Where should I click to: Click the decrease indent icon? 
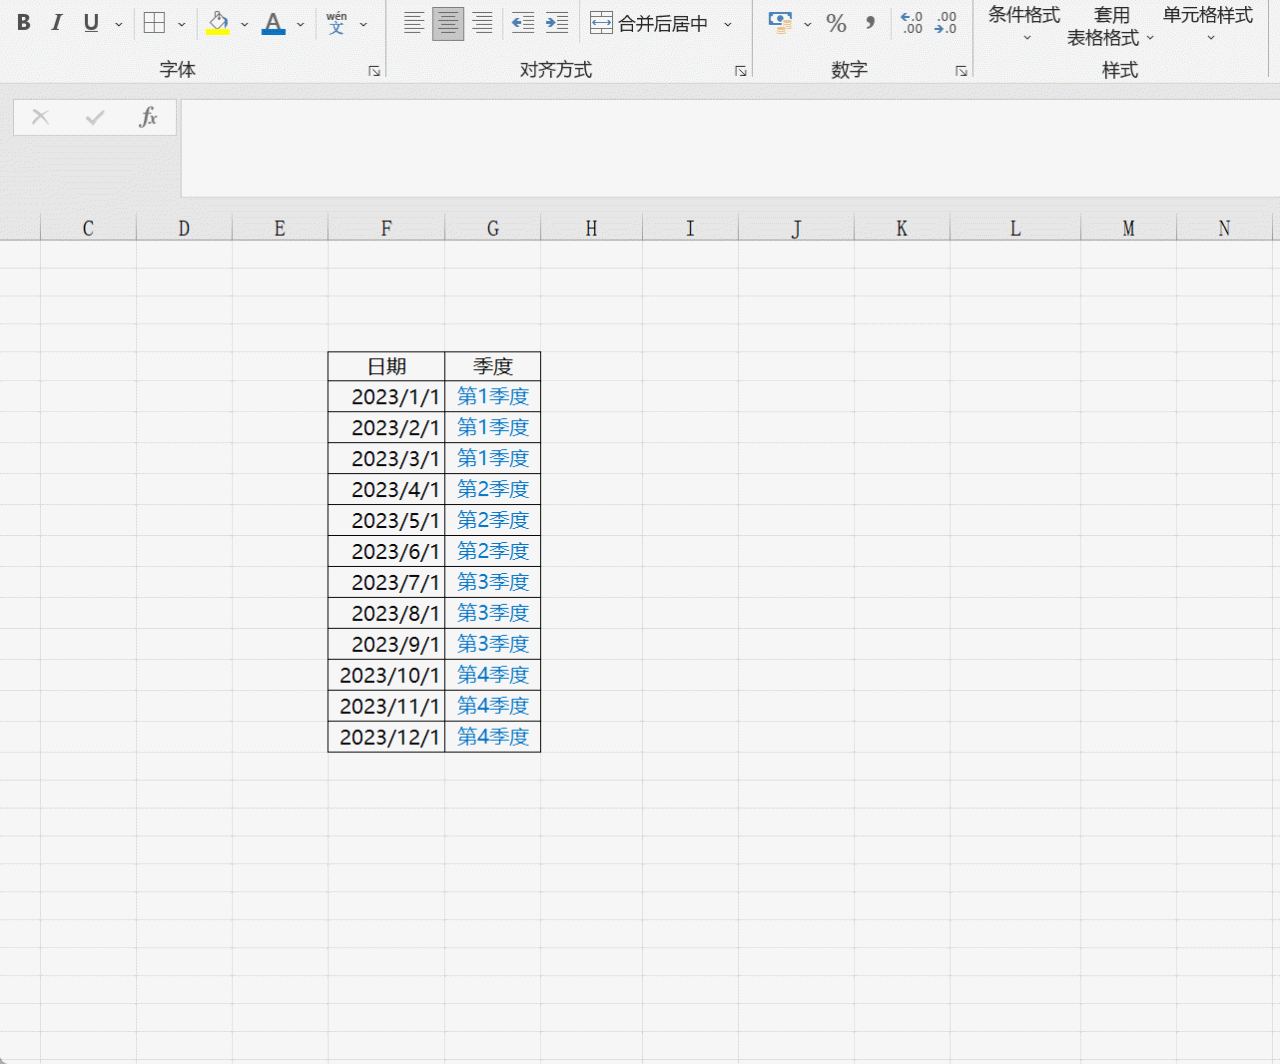click(522, 23)
